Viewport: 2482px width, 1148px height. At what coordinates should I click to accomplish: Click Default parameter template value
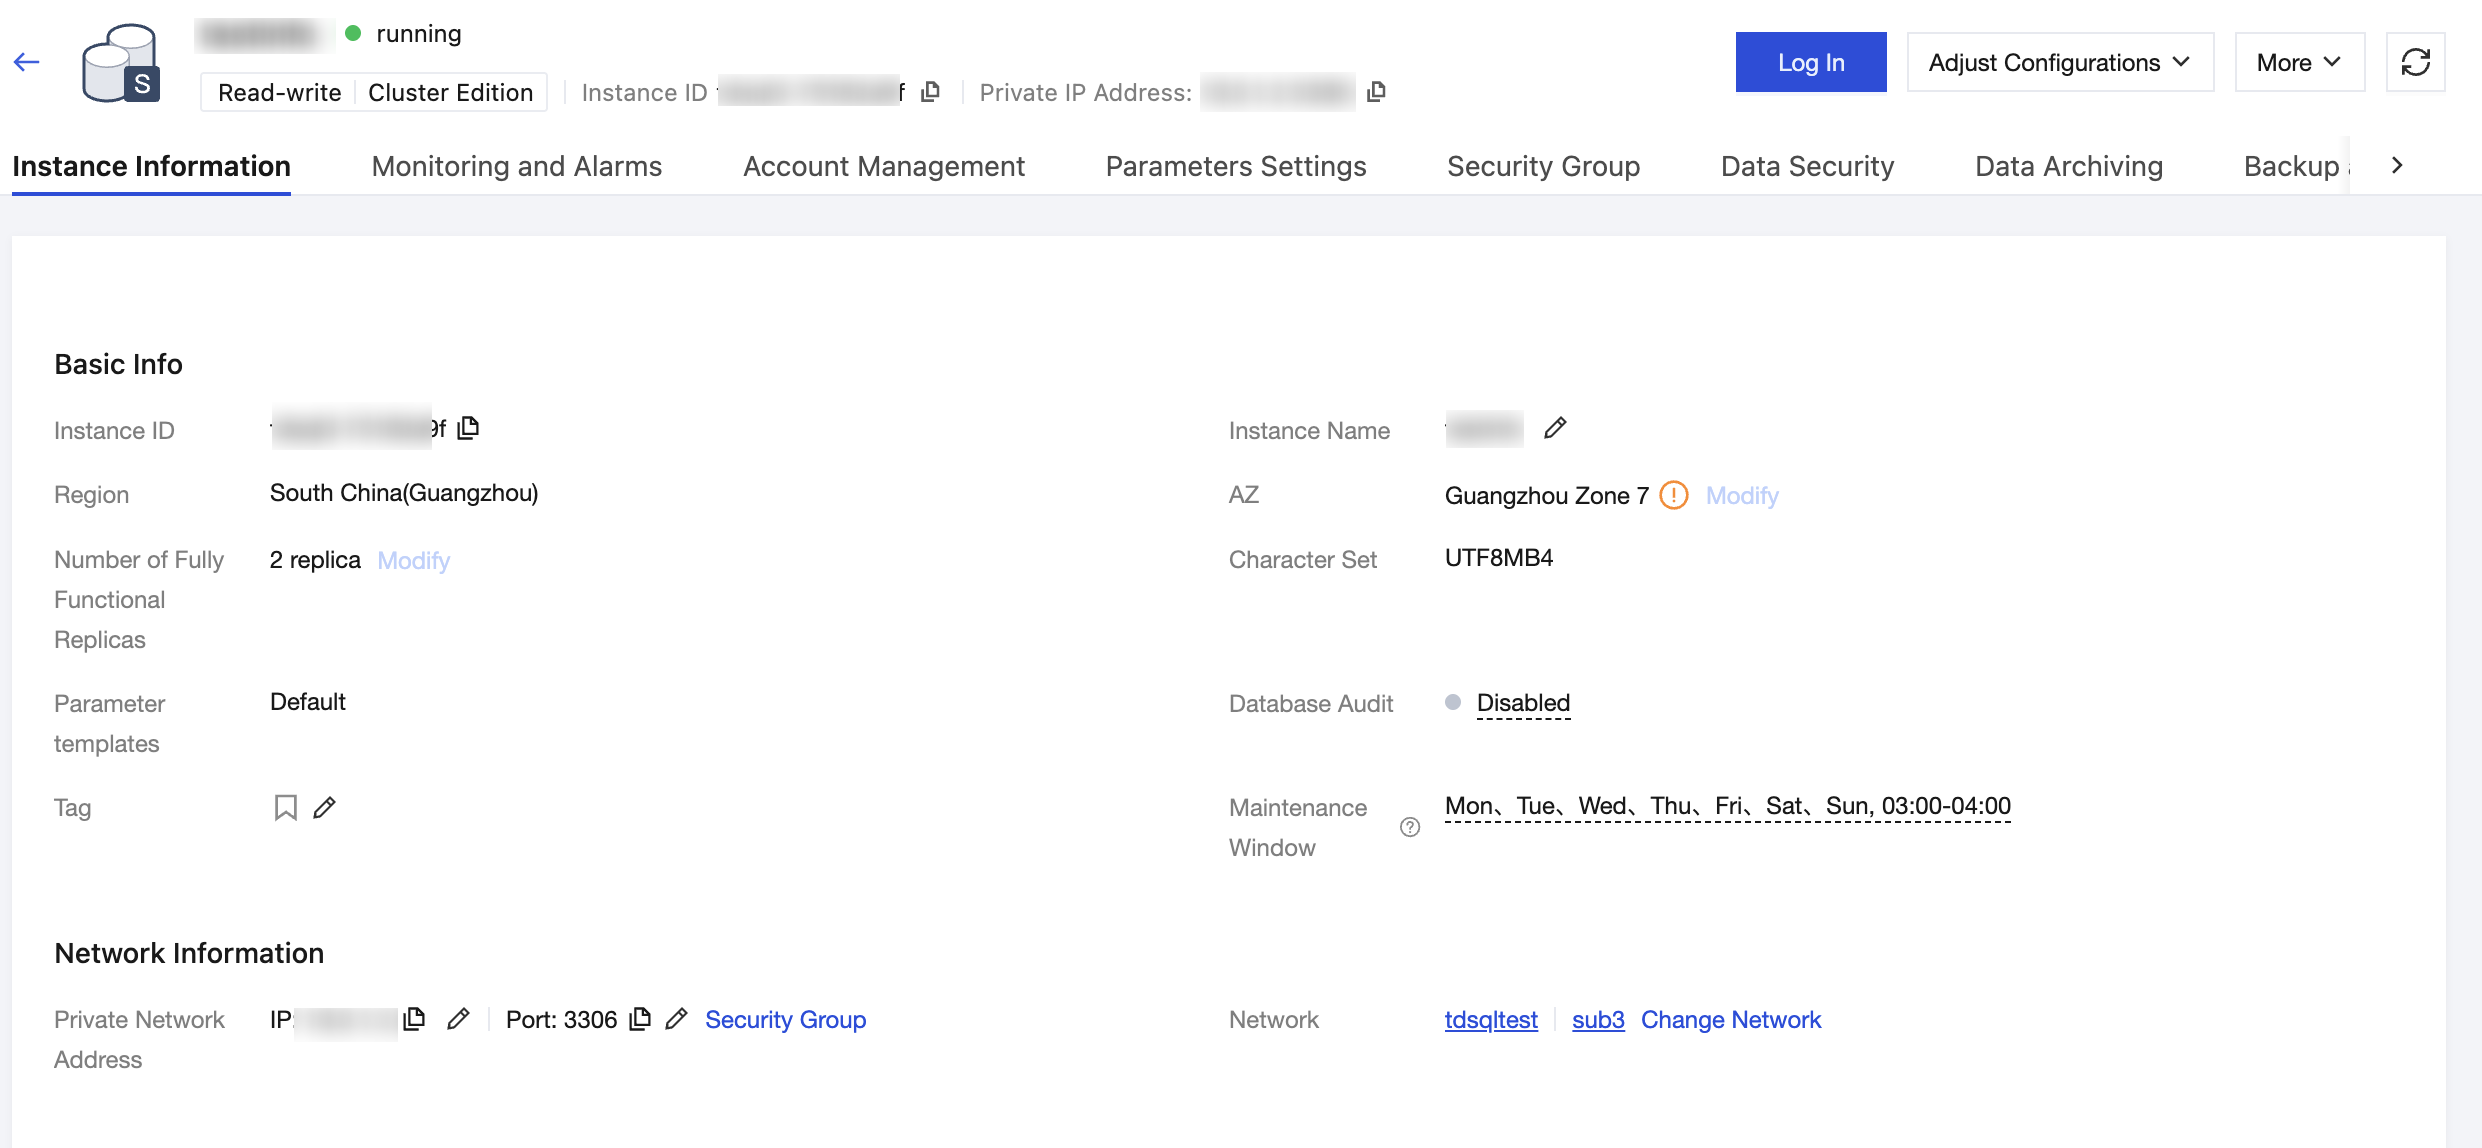click(308, 702)
